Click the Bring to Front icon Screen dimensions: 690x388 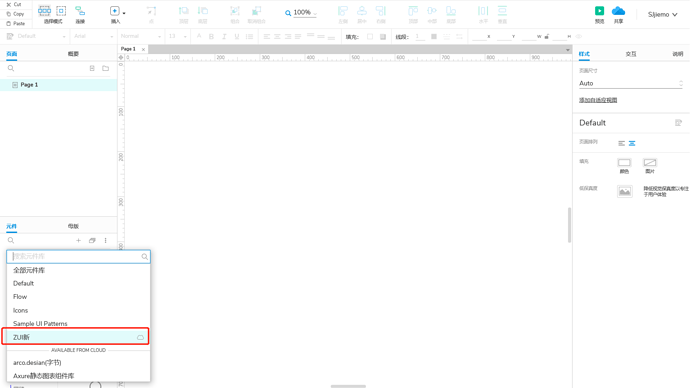(x=184, y=11)
